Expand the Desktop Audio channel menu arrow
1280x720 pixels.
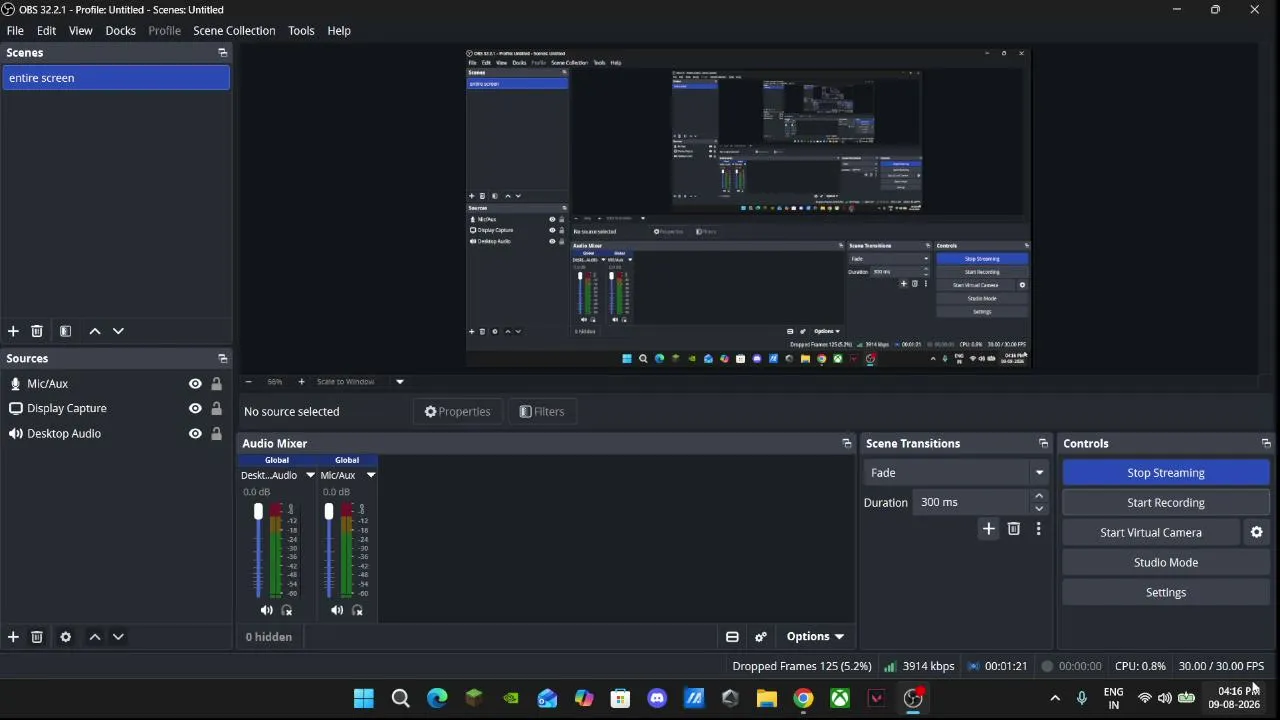[x=310, y=476]
